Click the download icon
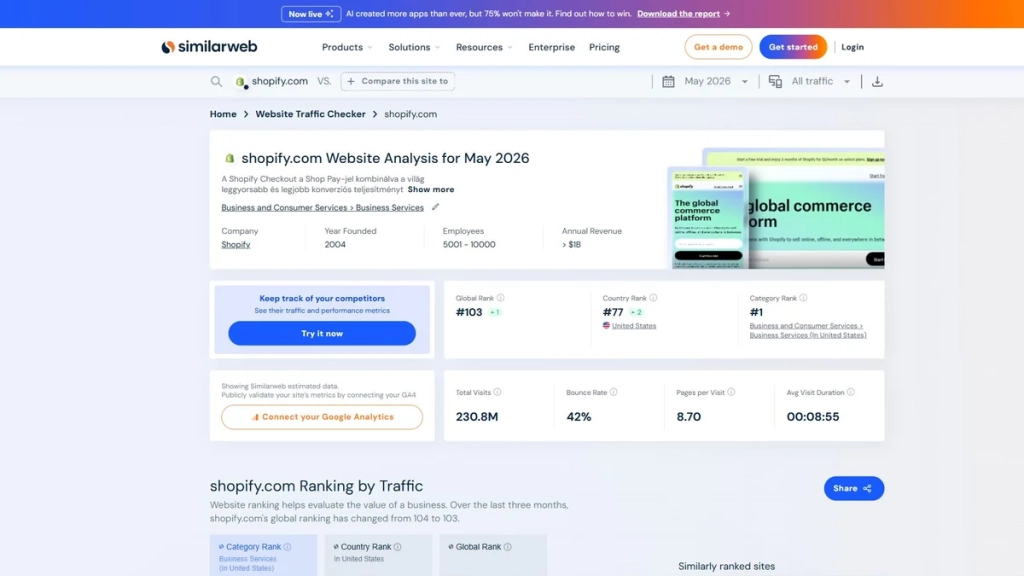 pos(877,82)
